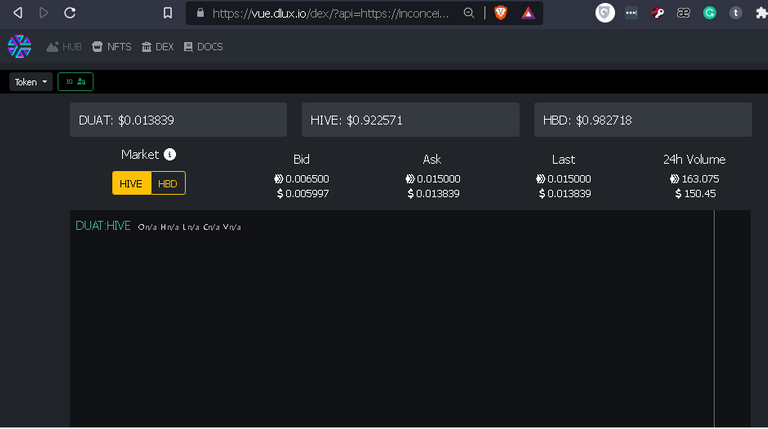The image size is (768, 430).
Task: Click the DLUX logo
Action: point(20,47)
